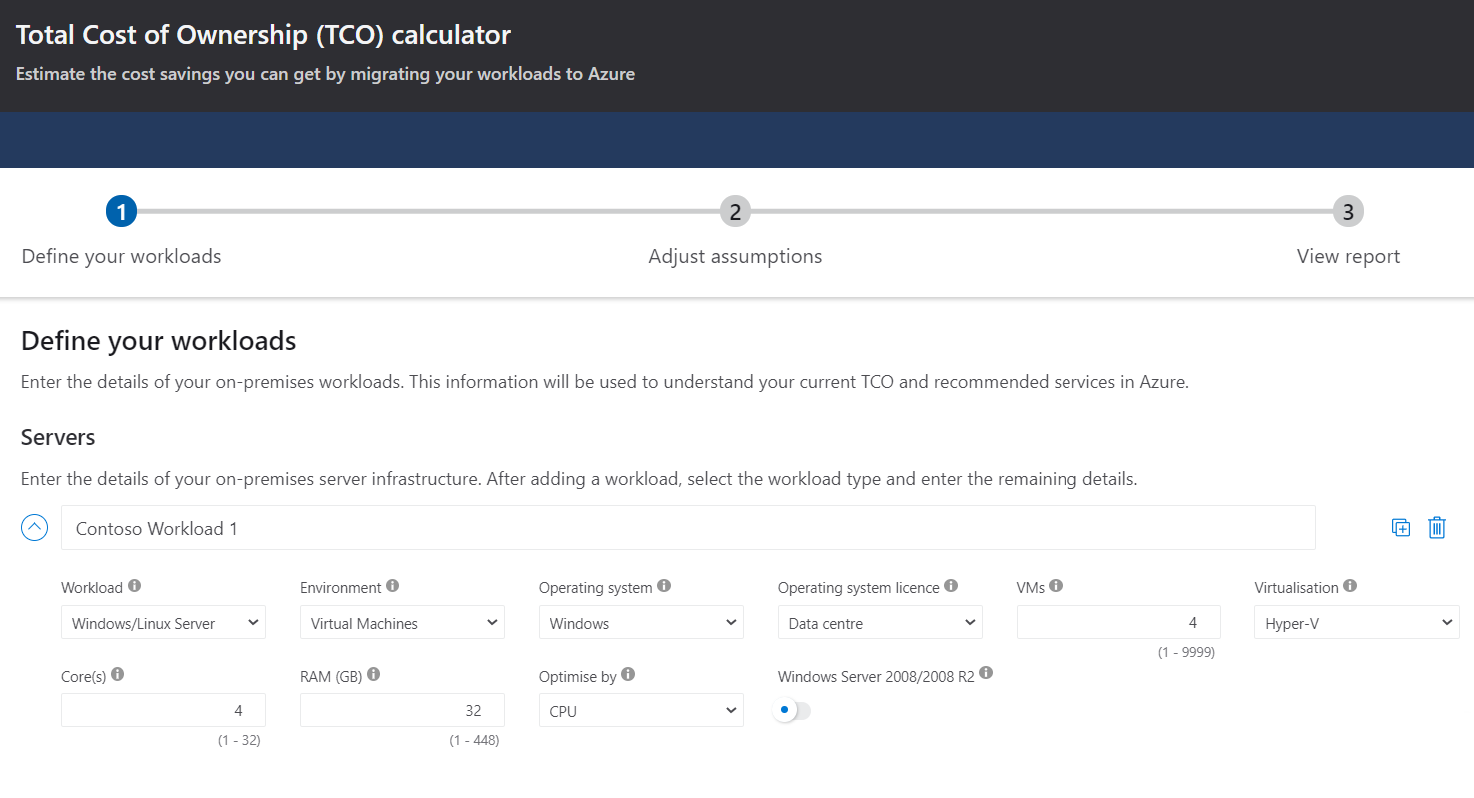The height and width of the screenshot is (798, 1474).
Task: Show Virtualisation info tooltip icon
Action: click(1350, 586)
